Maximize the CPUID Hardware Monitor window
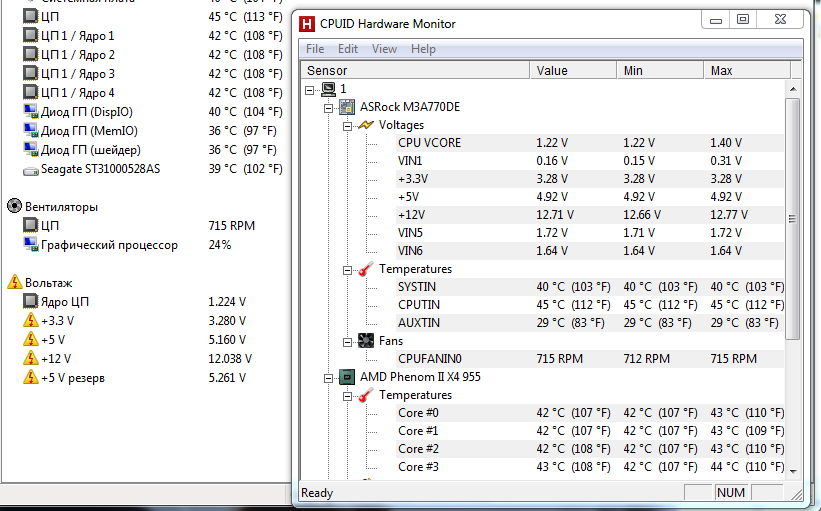 coord(742,19)
